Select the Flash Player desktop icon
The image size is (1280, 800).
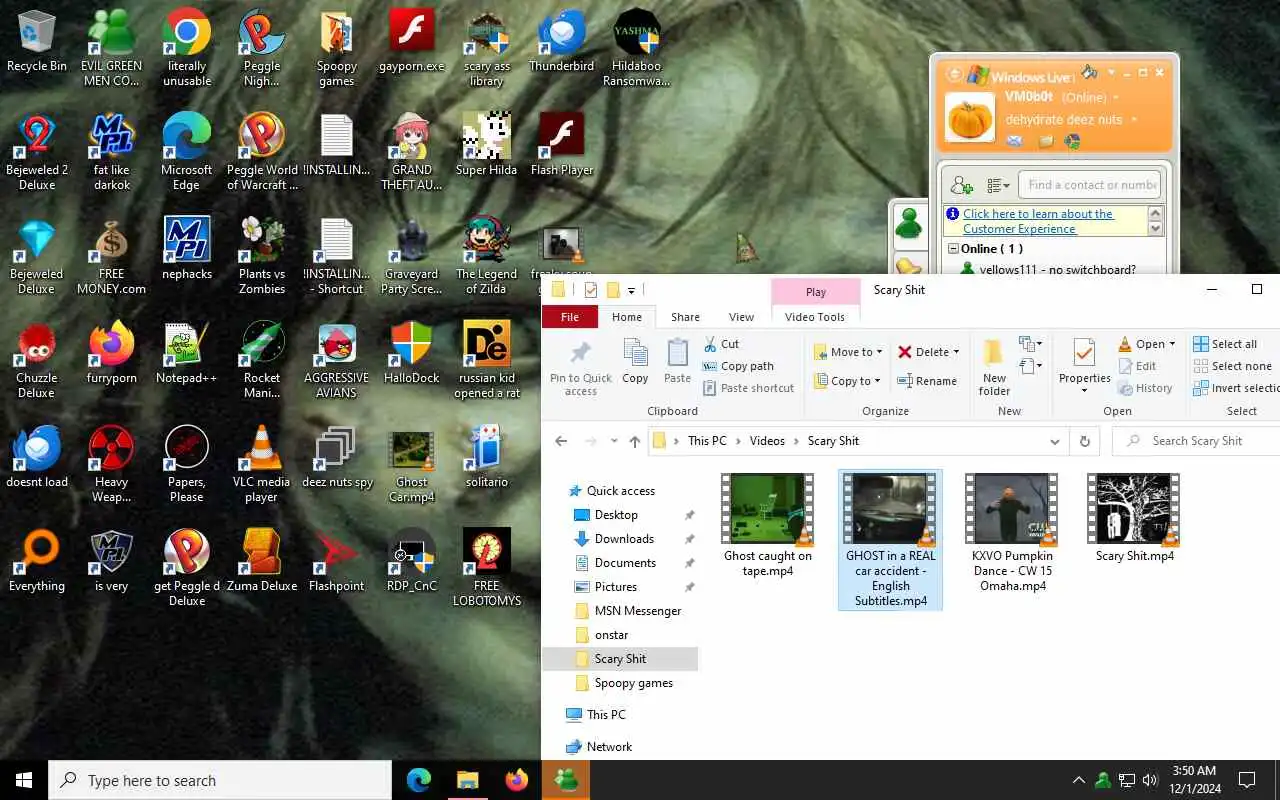(562, 145)
